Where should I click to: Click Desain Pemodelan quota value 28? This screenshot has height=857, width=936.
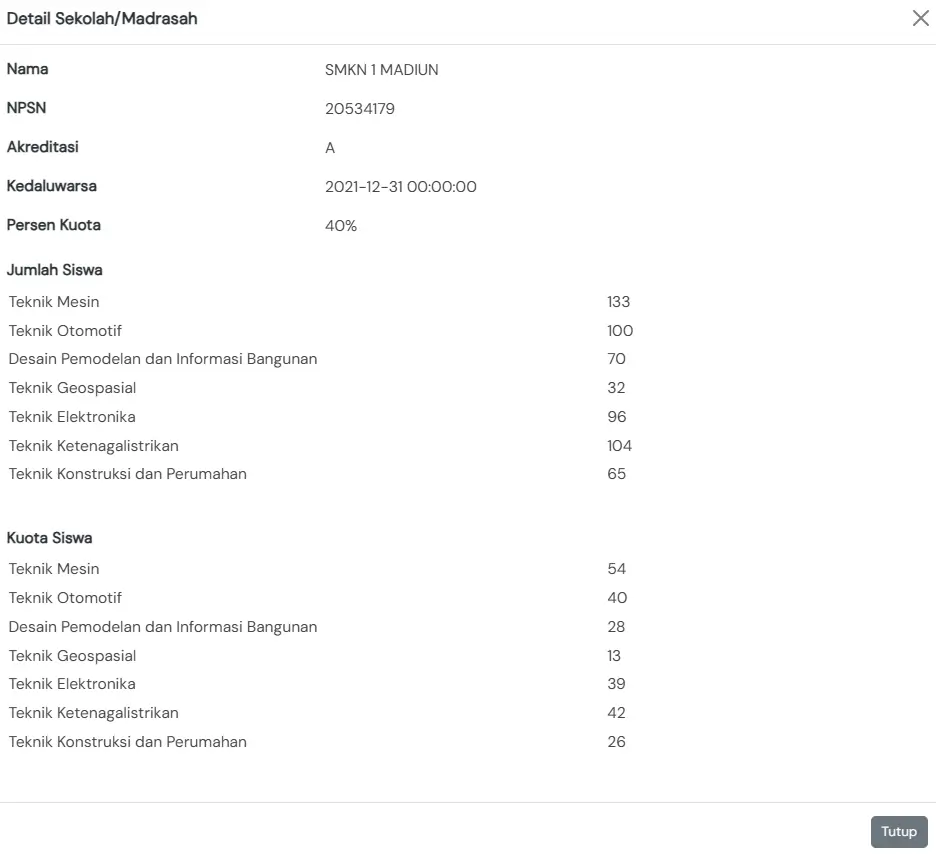pos(616,627)
